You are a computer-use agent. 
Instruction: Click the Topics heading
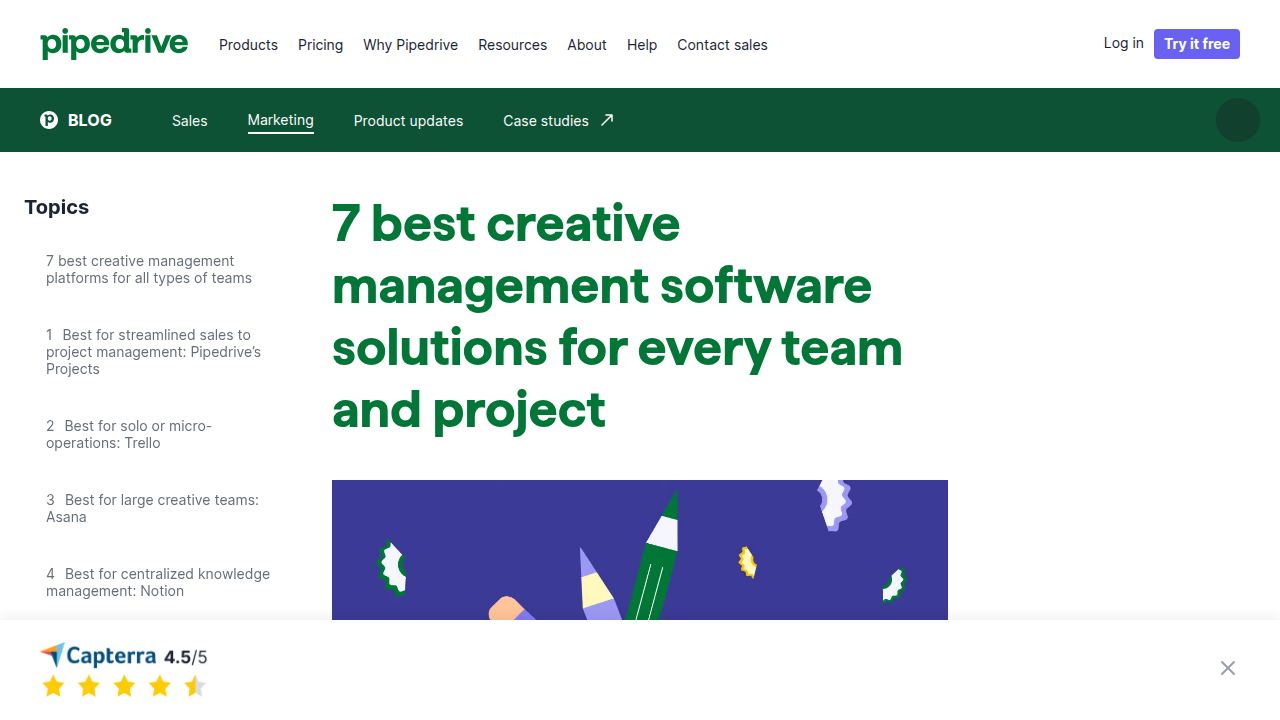click(x=57, y=207)
